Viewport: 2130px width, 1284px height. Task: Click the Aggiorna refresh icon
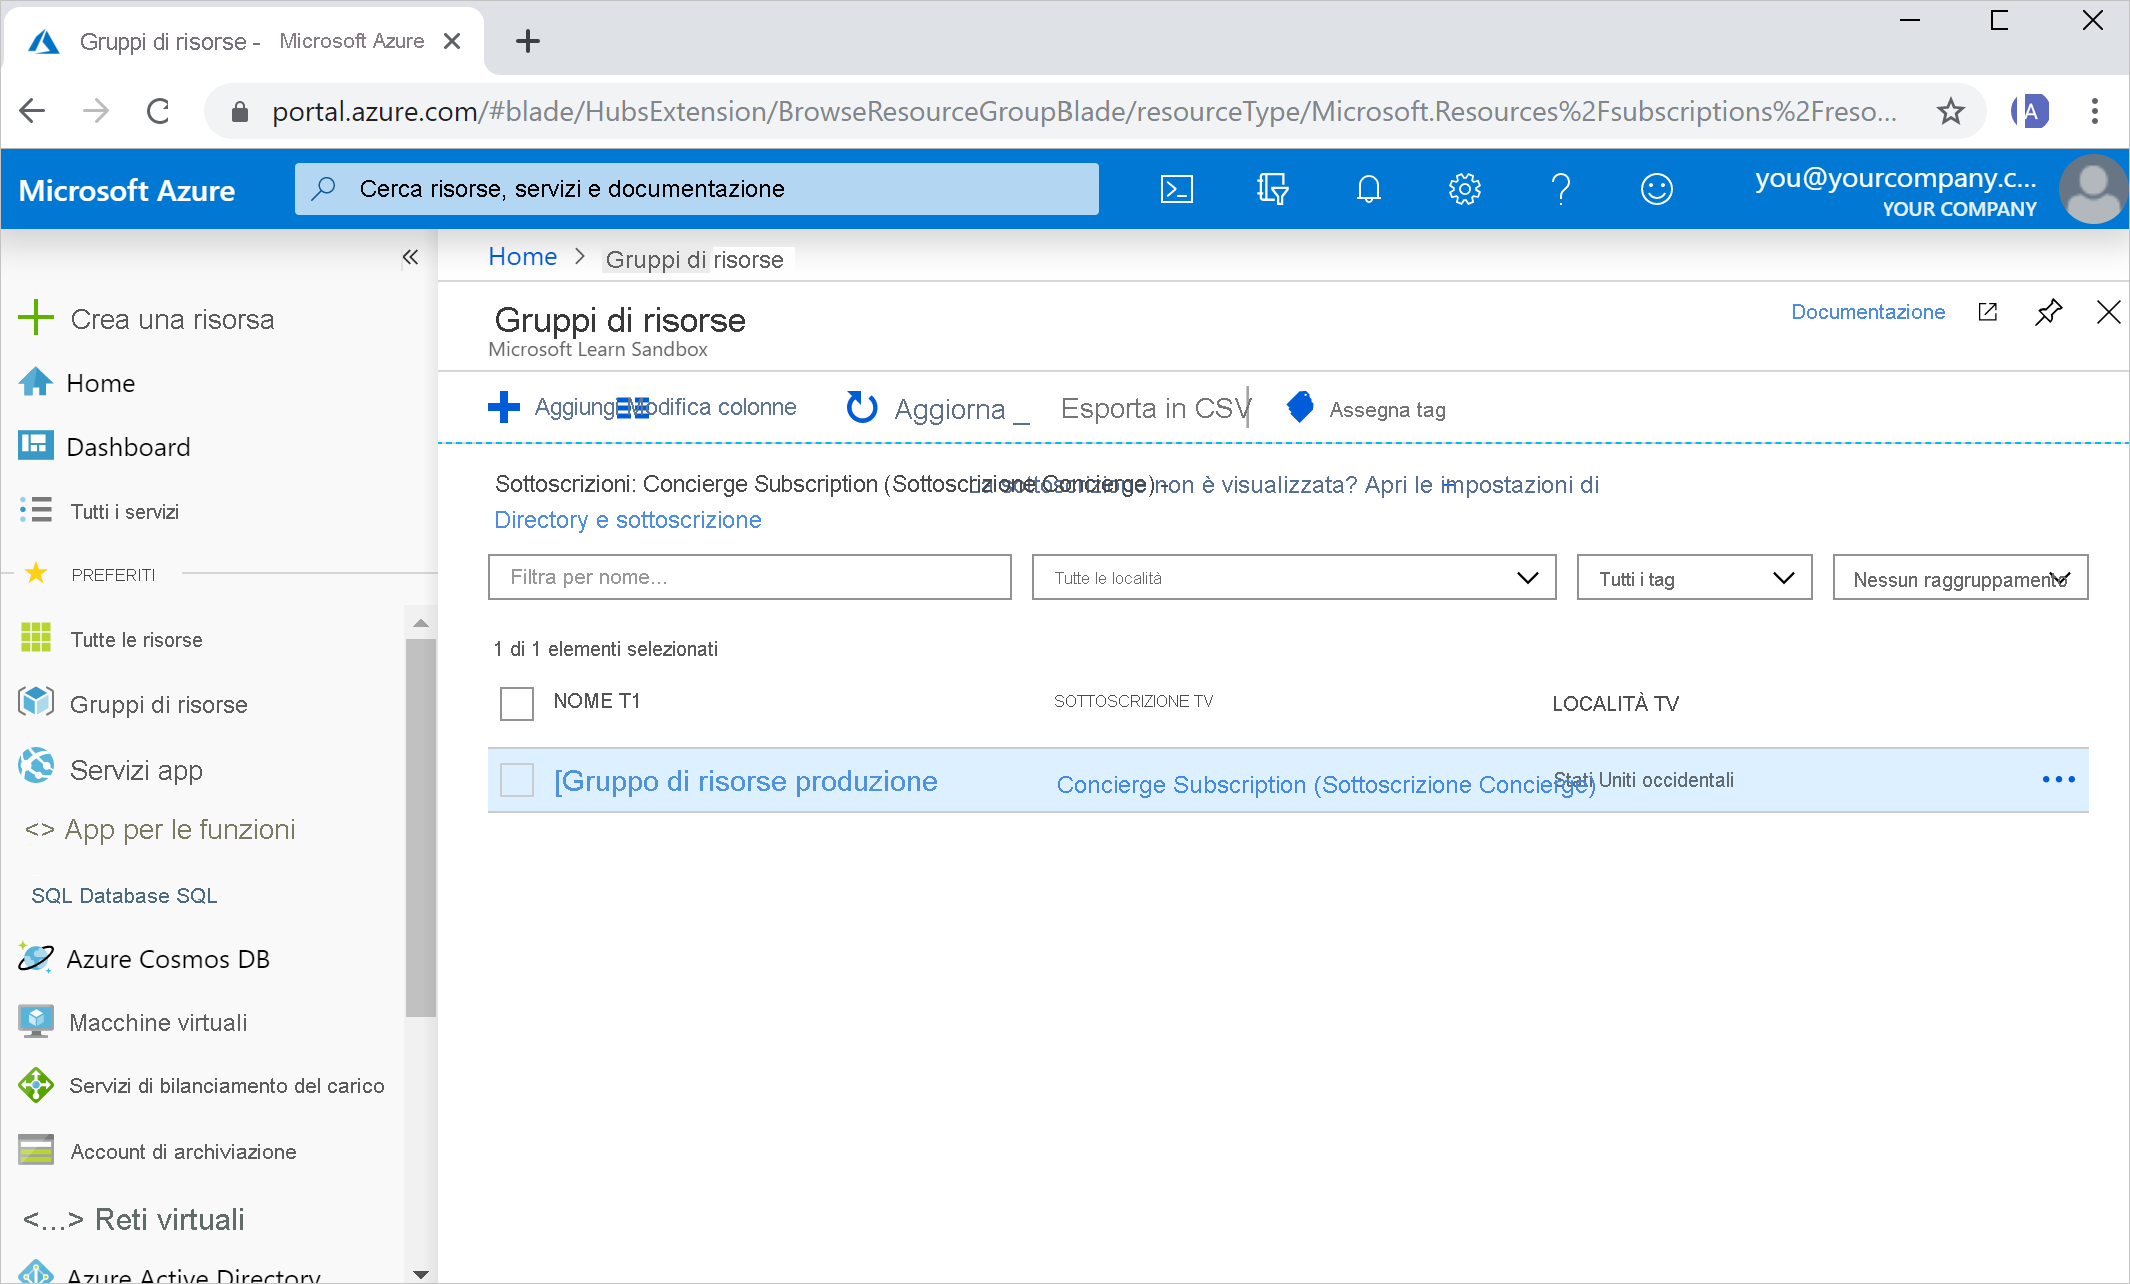tap(861, 407)
